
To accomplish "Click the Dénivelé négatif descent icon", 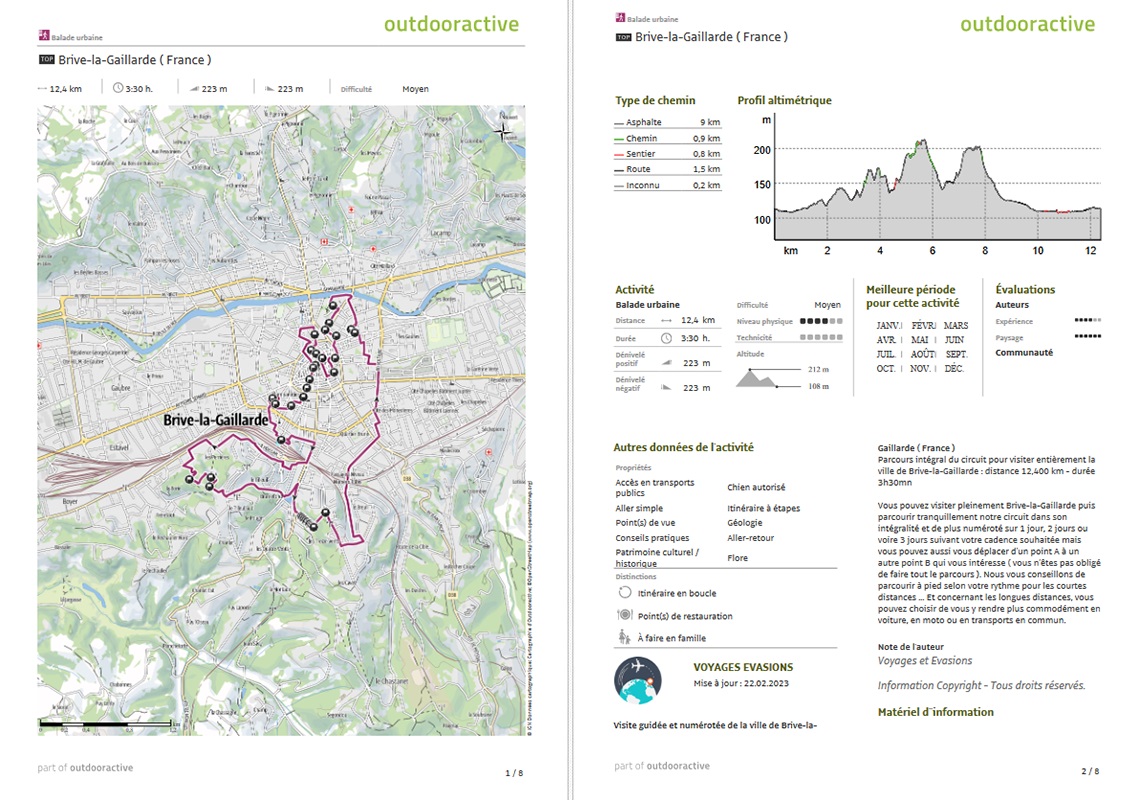I will coord(666,387).
